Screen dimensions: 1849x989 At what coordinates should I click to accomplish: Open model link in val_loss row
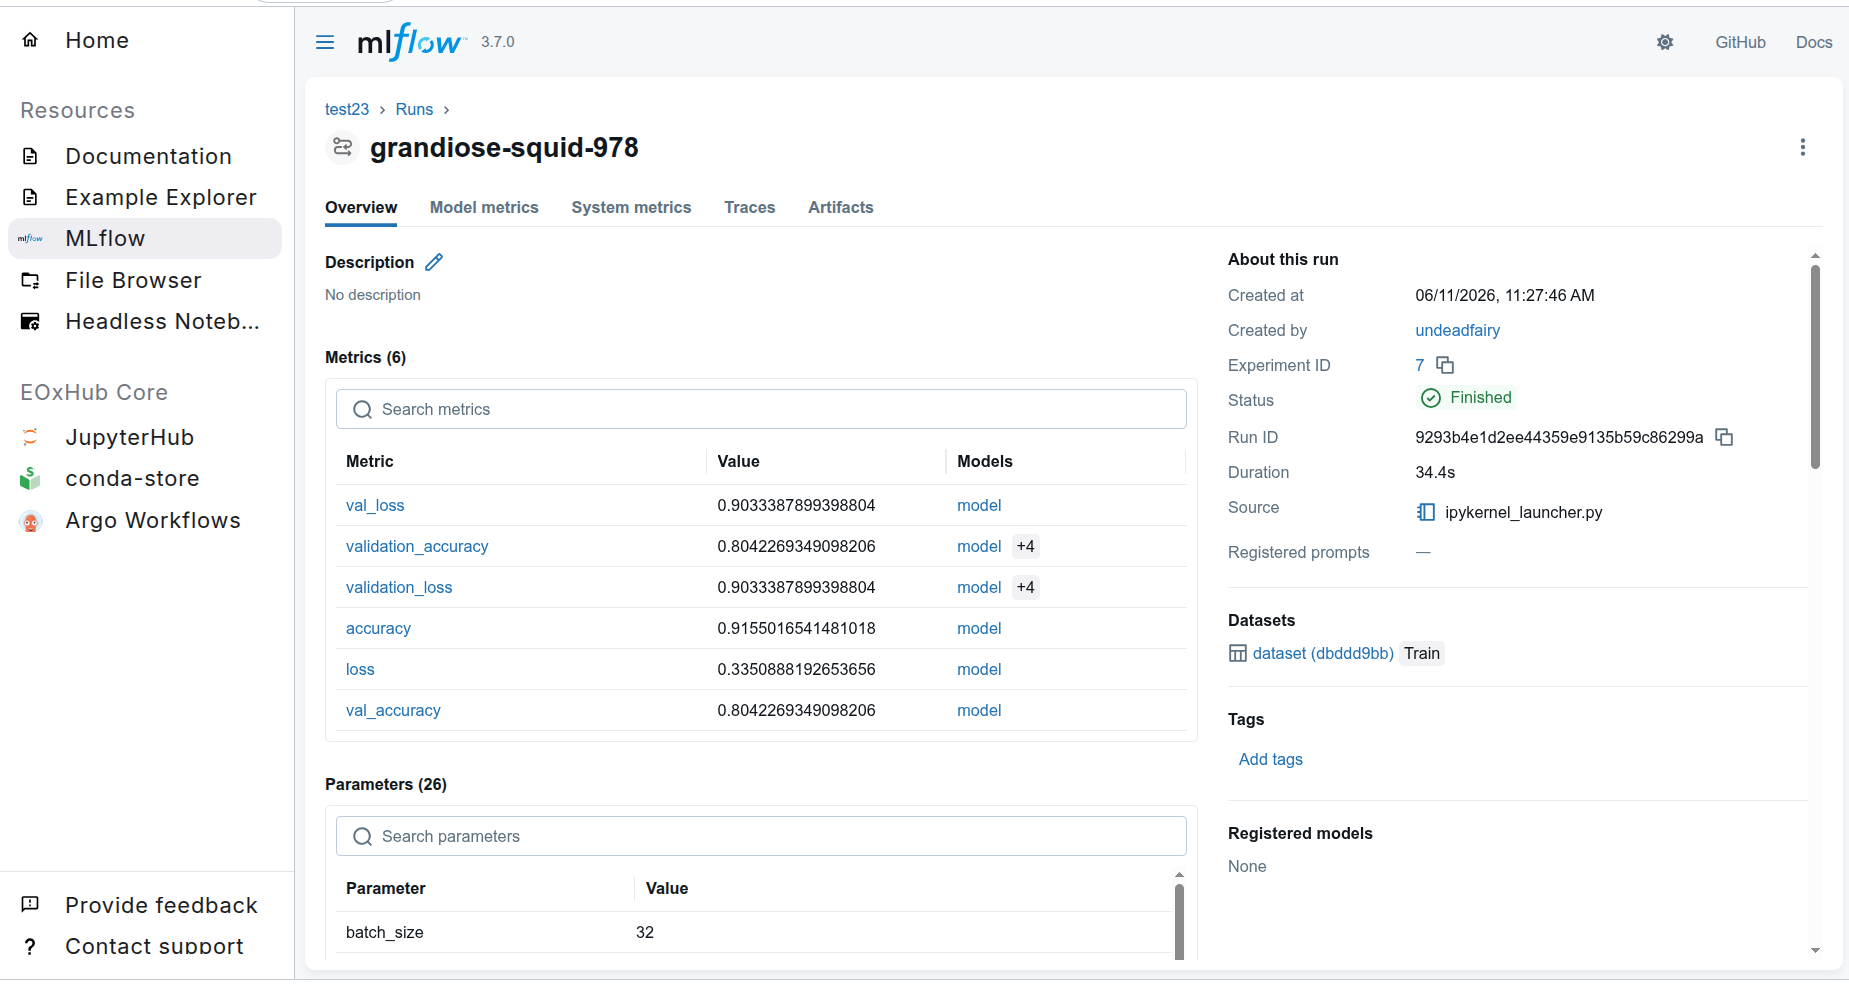coord(979,505)
